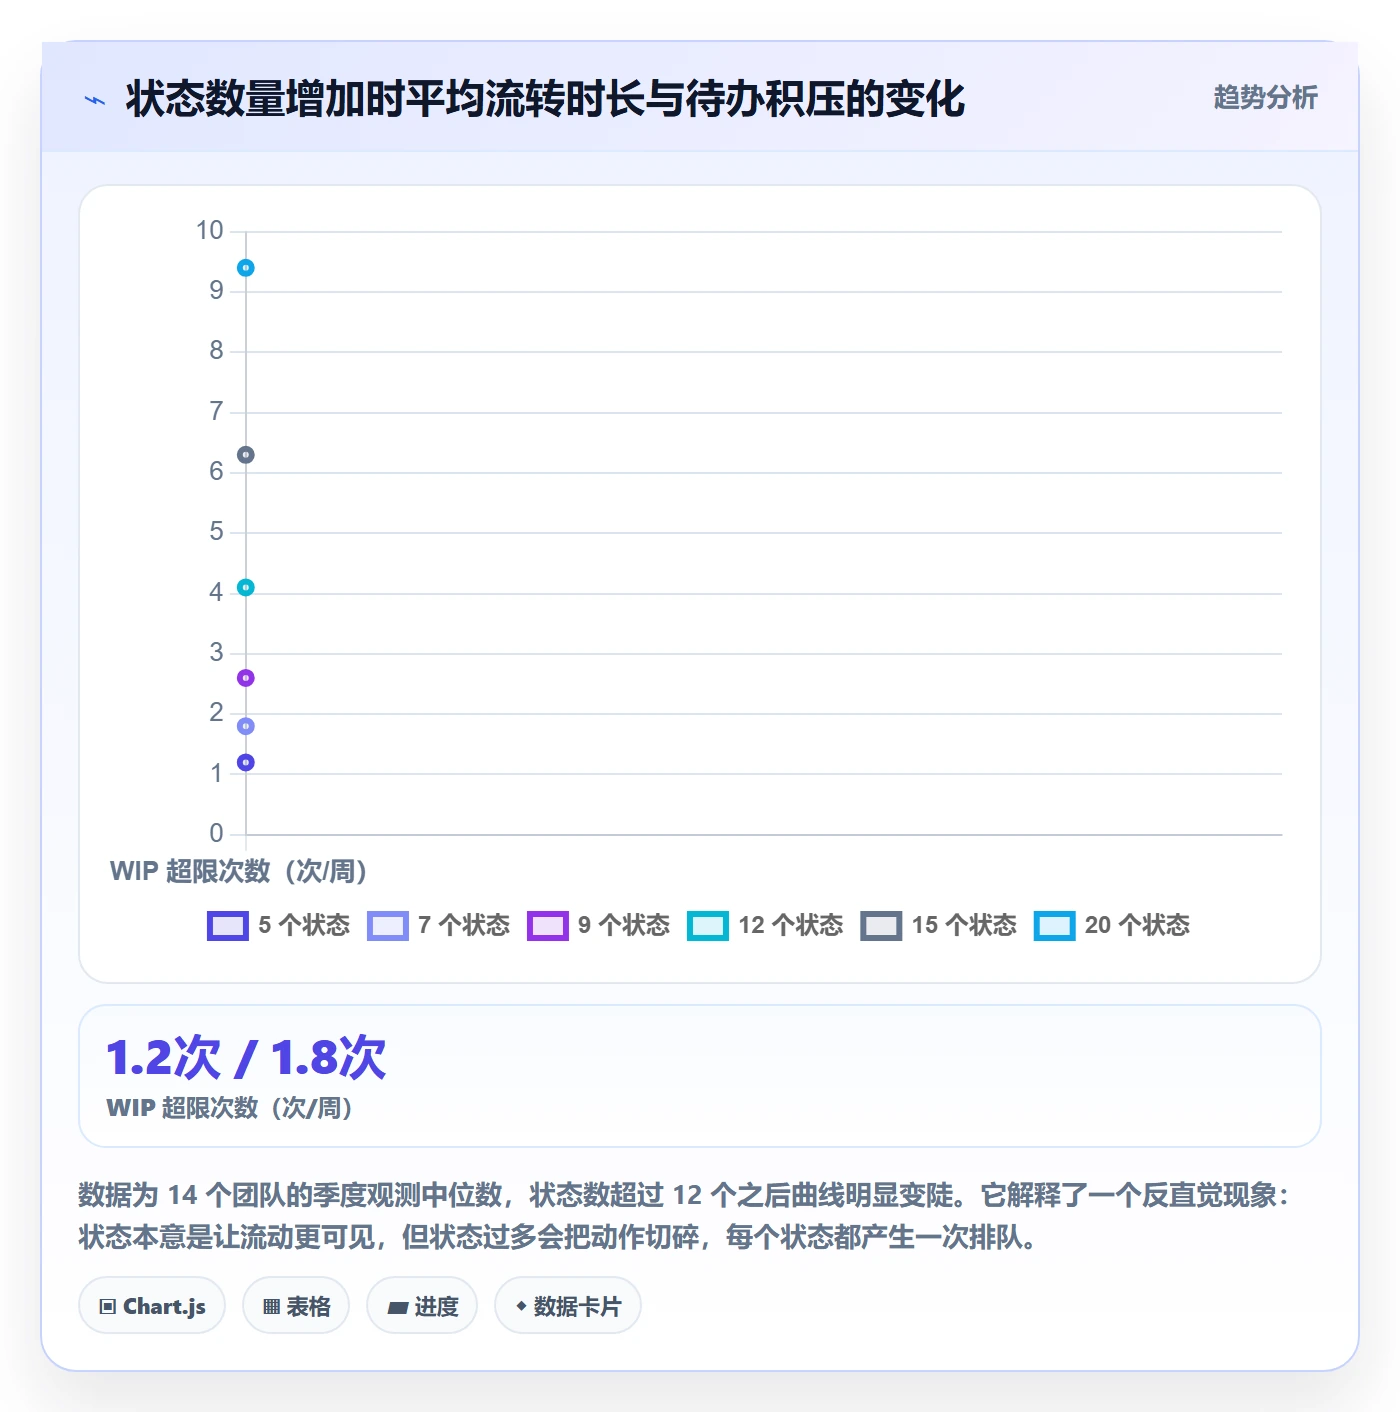
Task: Click the 5 个状态 data point near 1.2
Action: click(x=245, y=762)
